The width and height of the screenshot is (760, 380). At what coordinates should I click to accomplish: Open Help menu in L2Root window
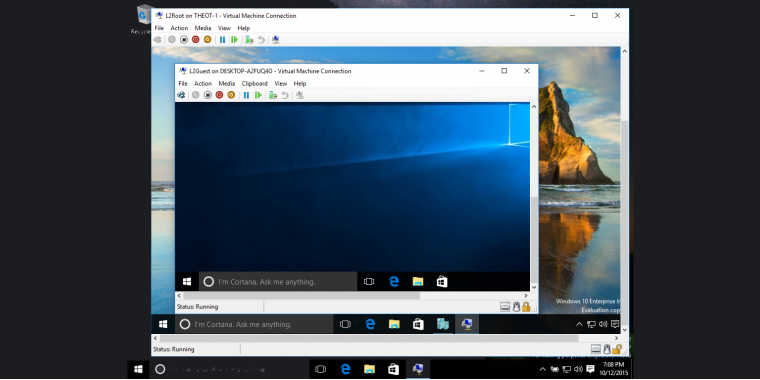point(244,28)
